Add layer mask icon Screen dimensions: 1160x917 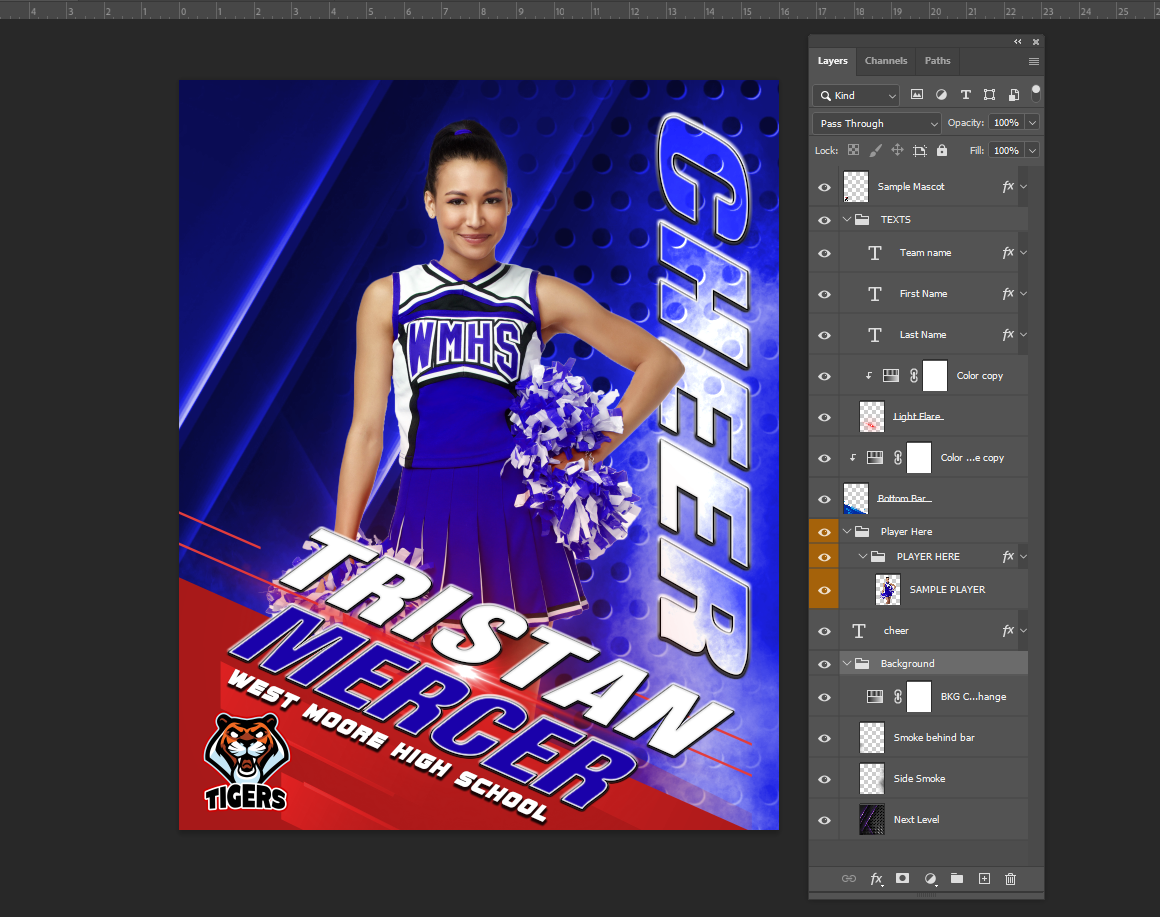point(903,879)
